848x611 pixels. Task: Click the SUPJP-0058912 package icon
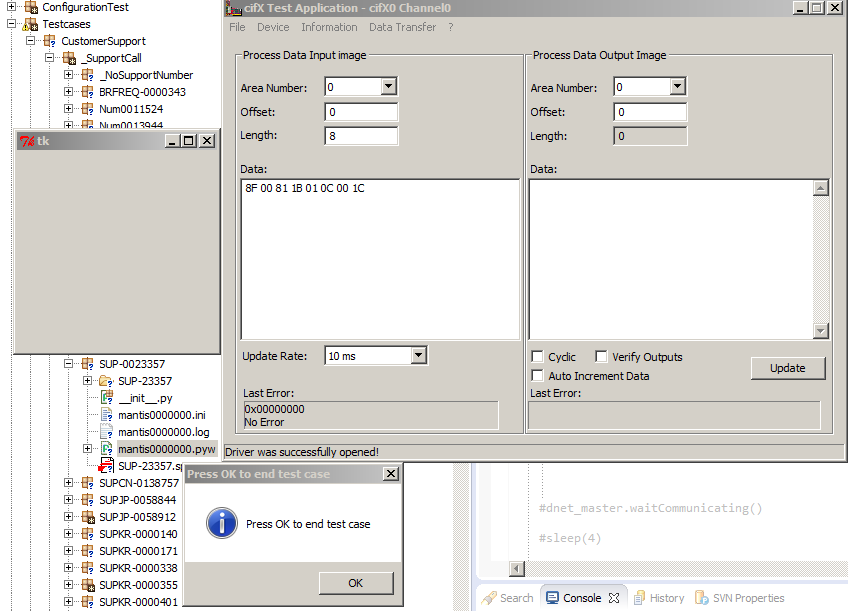[x=88, y=517]
